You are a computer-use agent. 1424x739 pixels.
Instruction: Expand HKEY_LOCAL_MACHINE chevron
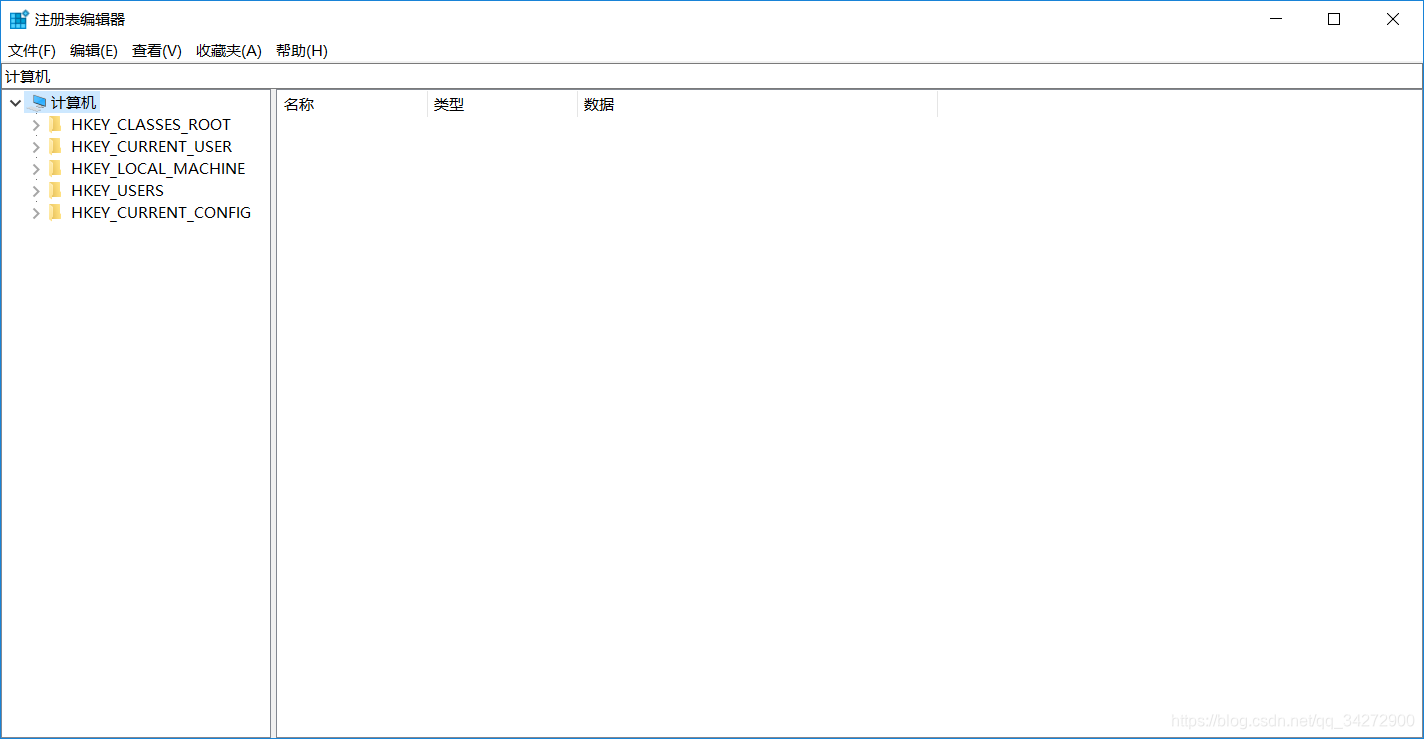pos(36,169)
